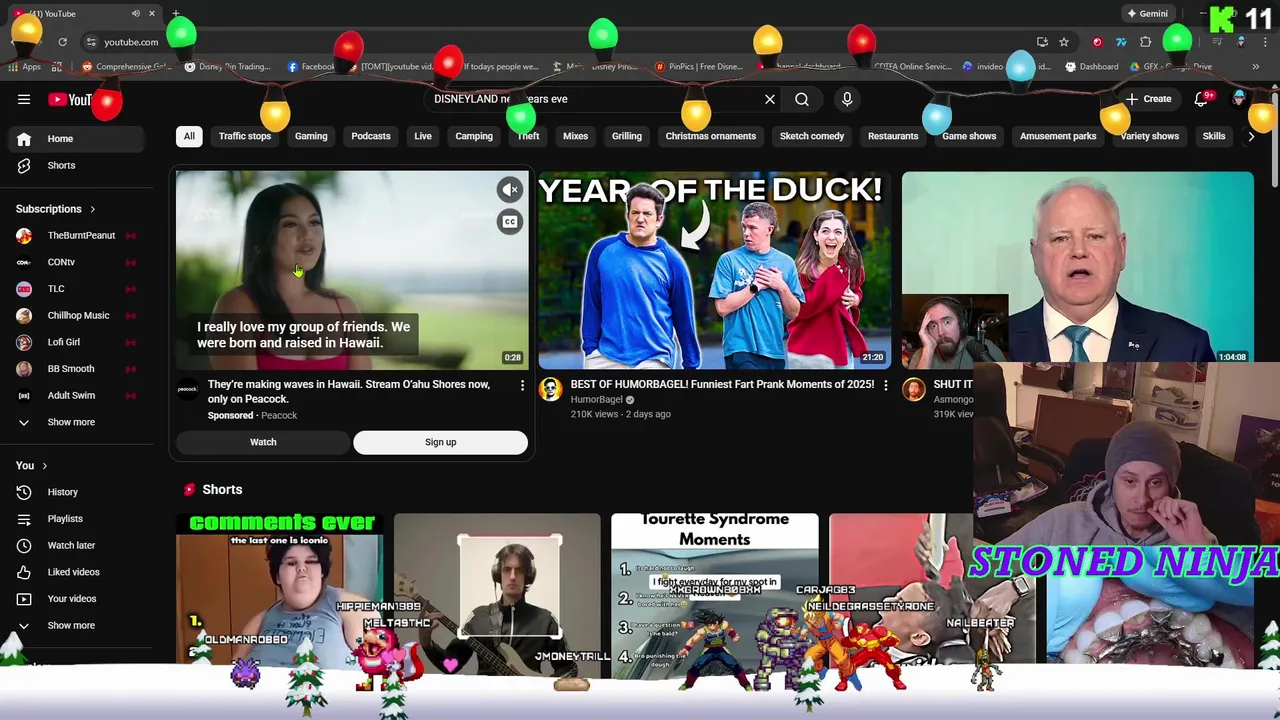The image size is (1280, 720).
Task: Open TheBurntPeanut subscription channel
Action: tap(77, 236)
